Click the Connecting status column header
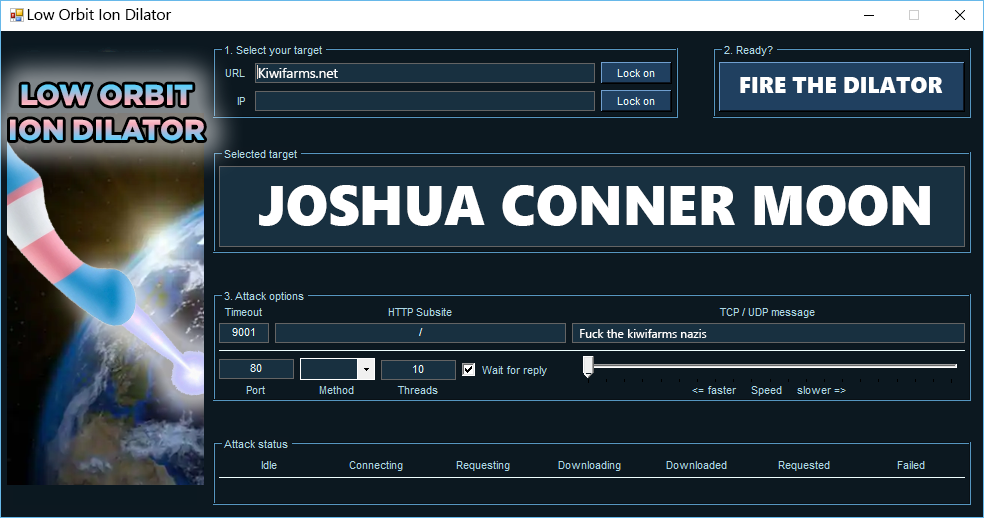The image size is (984, 518). point(376,465)
